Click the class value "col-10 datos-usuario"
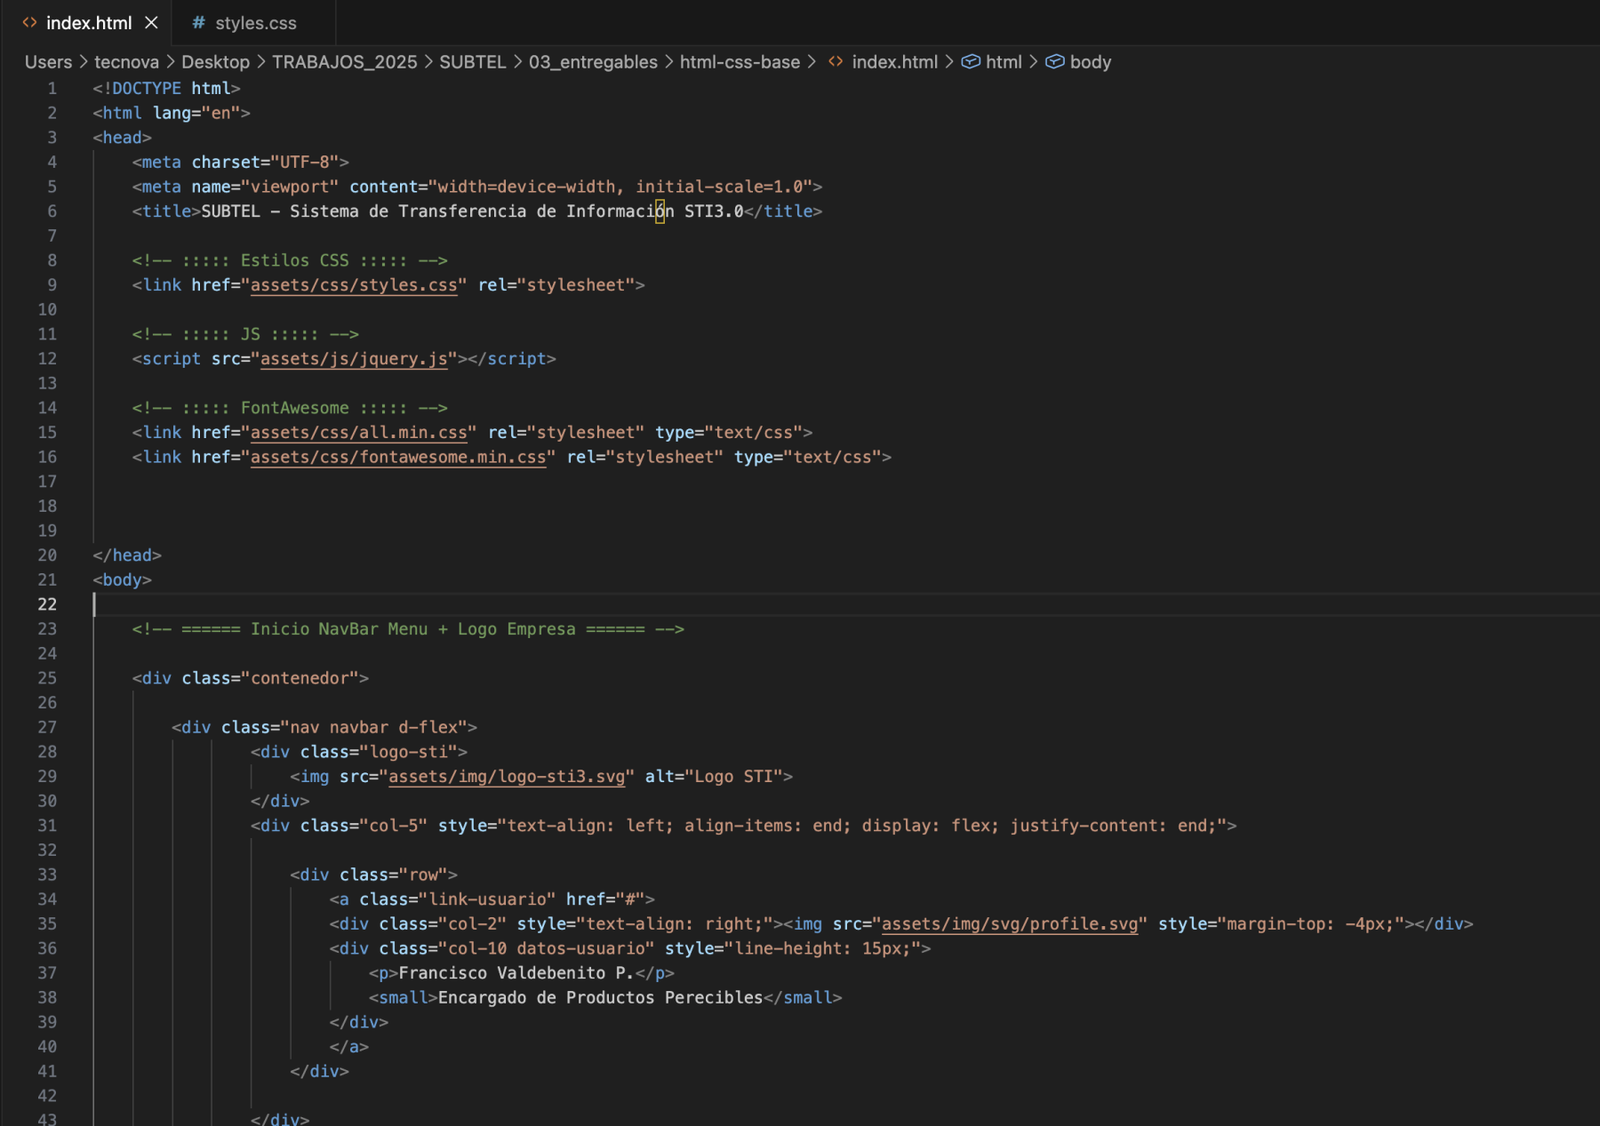The width and height of the screenshot is (1600, 1126). tap(546, 949)
